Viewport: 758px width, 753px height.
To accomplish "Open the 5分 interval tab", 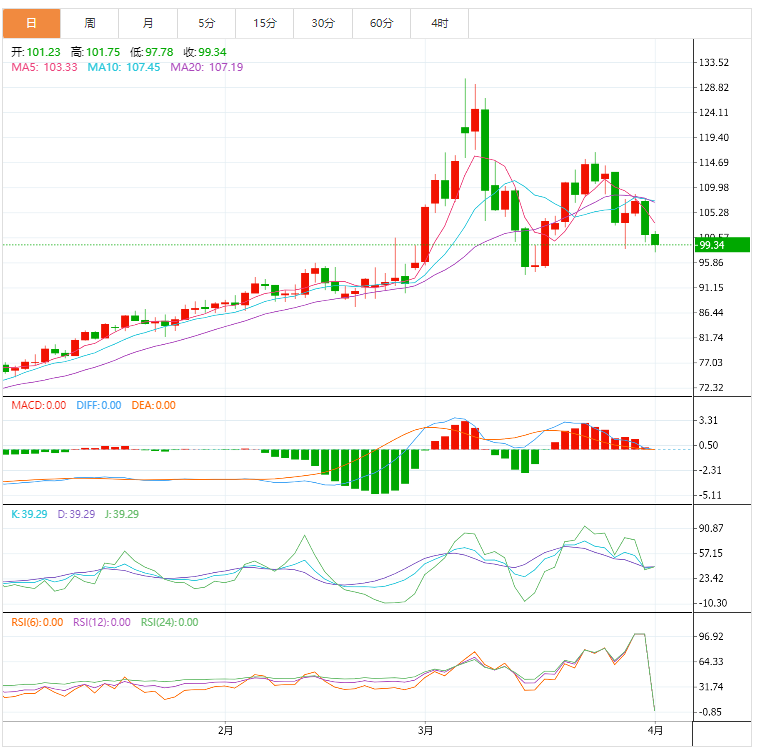I will [206, 23].
